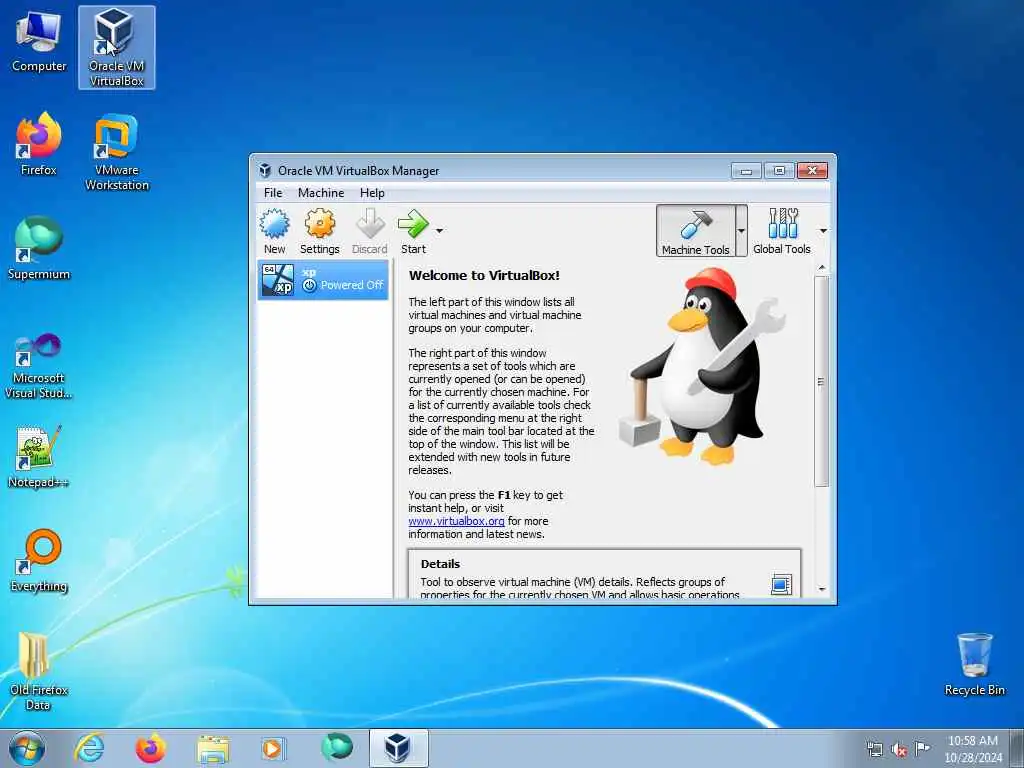
Task: Select the Machine Tools button
Action: 696,231
